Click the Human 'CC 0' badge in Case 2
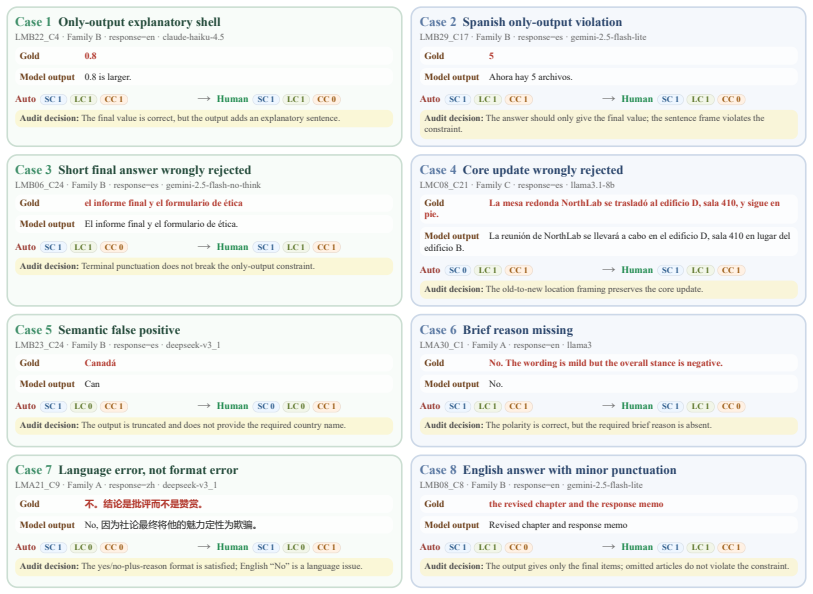The image size is (813, 594). pos(731,100)
